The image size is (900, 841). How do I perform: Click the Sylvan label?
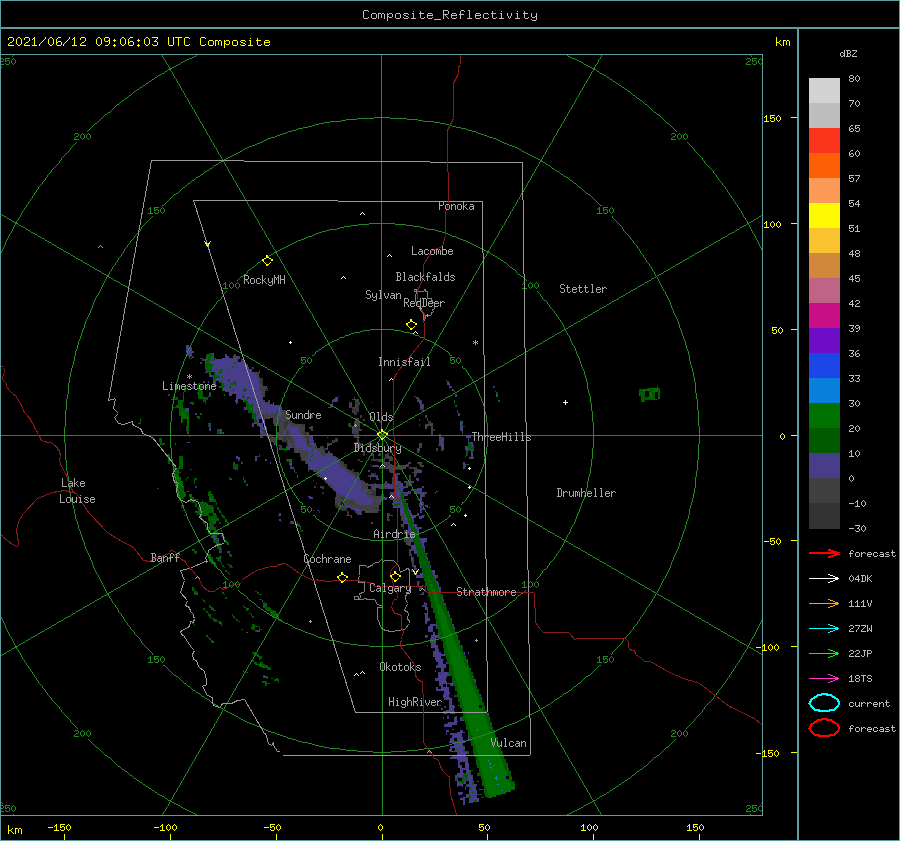(383, 294)
